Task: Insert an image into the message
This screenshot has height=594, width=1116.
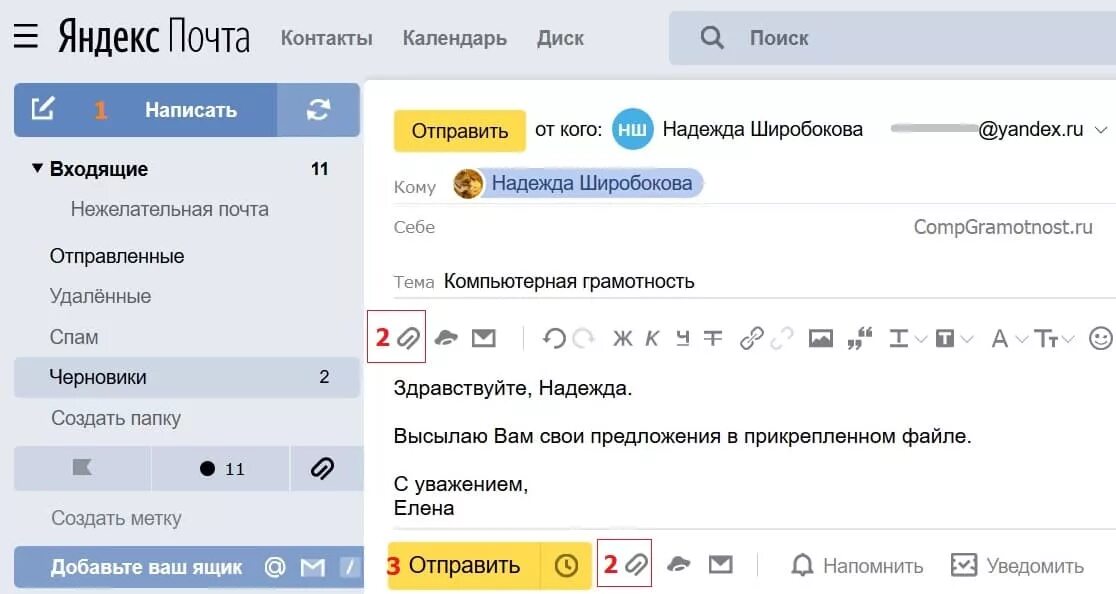Action: coord(821,339)
